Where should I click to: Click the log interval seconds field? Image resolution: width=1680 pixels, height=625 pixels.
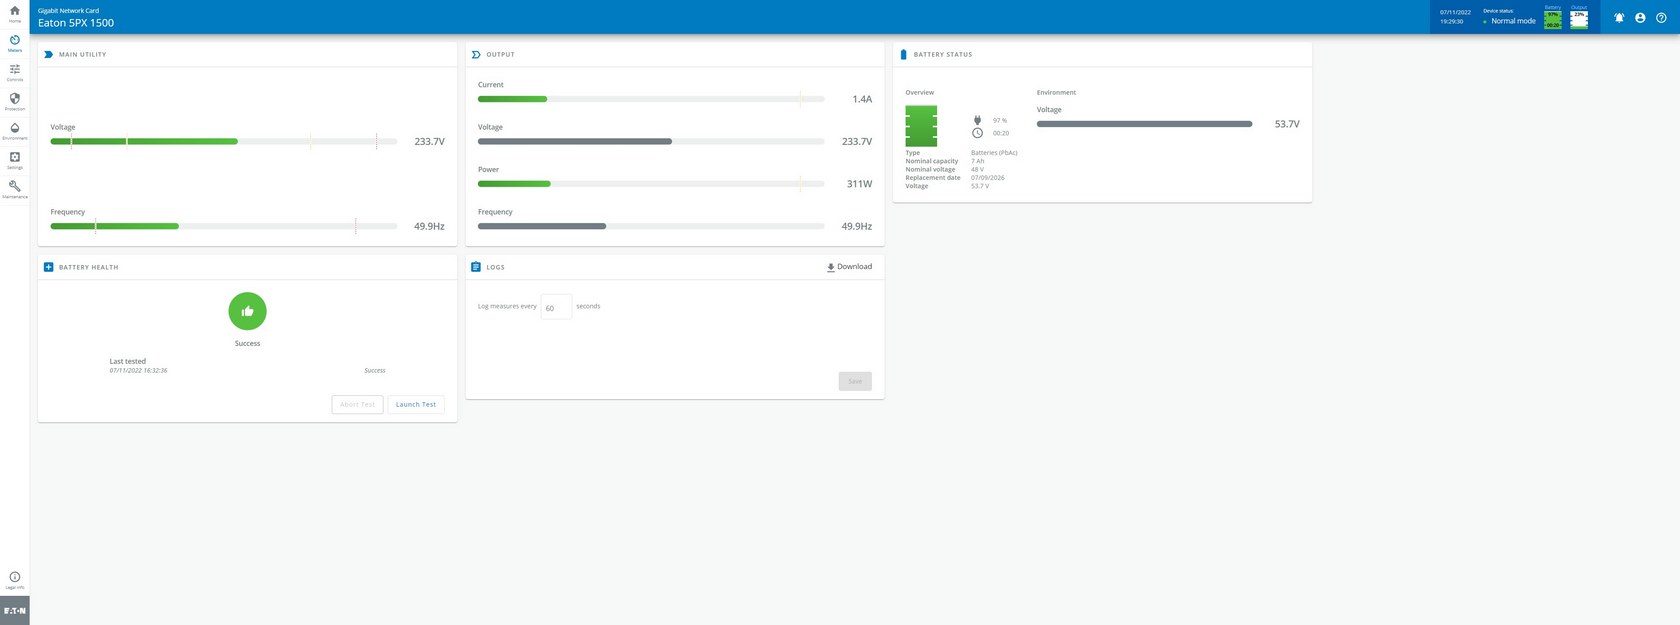[556, 307]
